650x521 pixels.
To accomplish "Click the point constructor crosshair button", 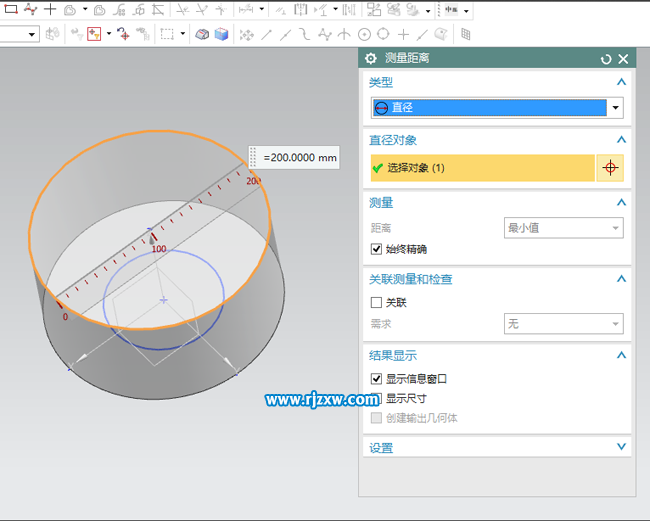I will tap(609, 168).
